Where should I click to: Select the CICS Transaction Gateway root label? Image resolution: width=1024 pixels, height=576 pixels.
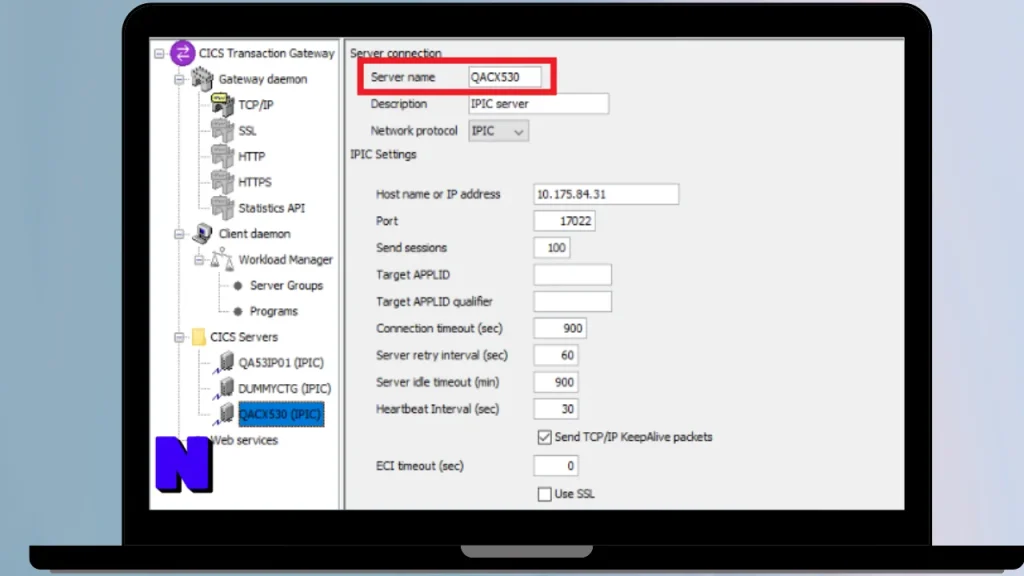[x=266, y=53]
